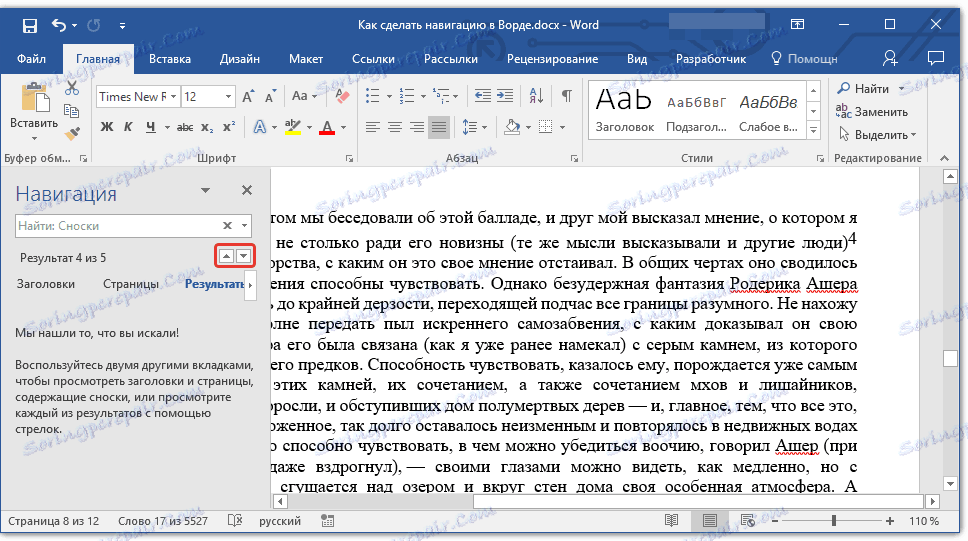
Task: Show paragraph marks with the pilcrow icon
Action: [566, 97]
